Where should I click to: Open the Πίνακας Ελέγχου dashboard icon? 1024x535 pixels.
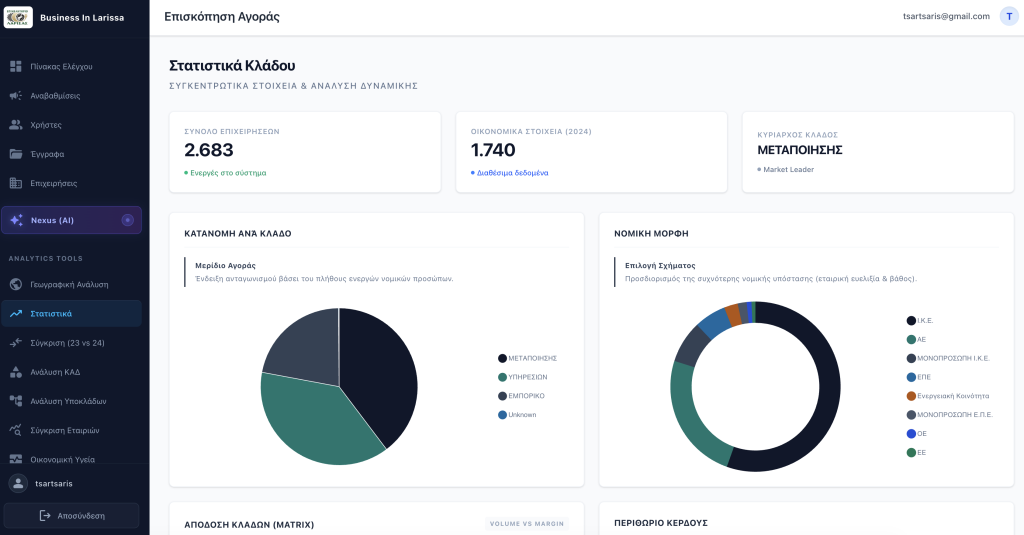click(16, 67)
